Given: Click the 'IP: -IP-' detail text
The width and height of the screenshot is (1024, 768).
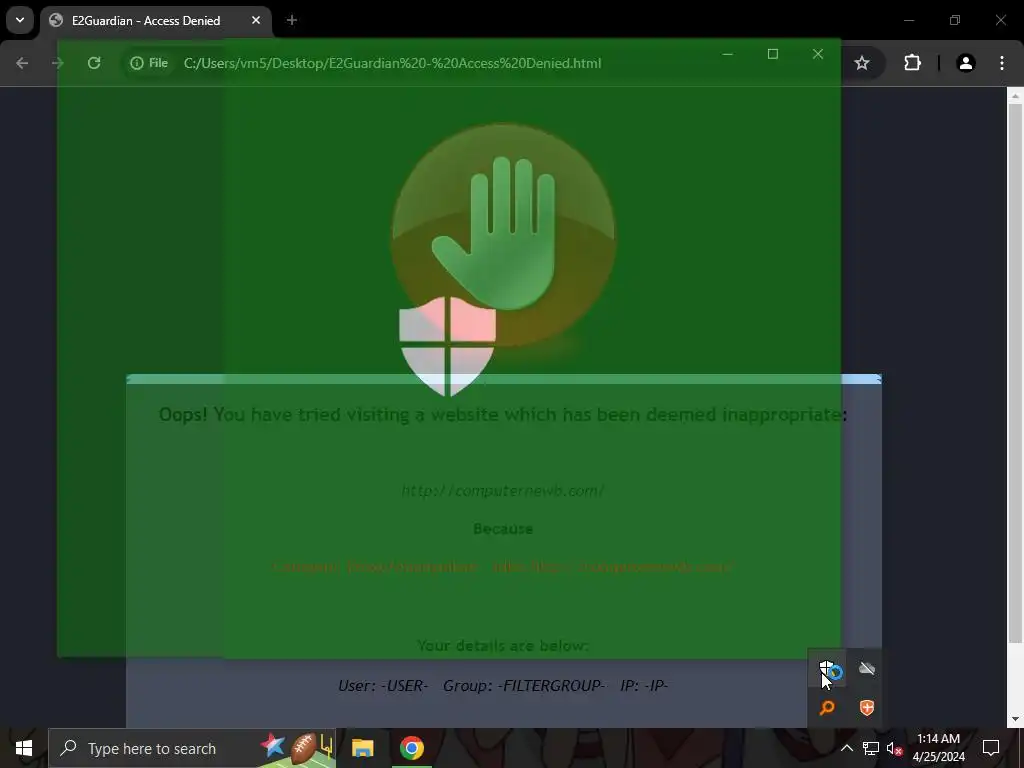Looking at the screenshot, I should pyautogui.click(x=644, y=686).
